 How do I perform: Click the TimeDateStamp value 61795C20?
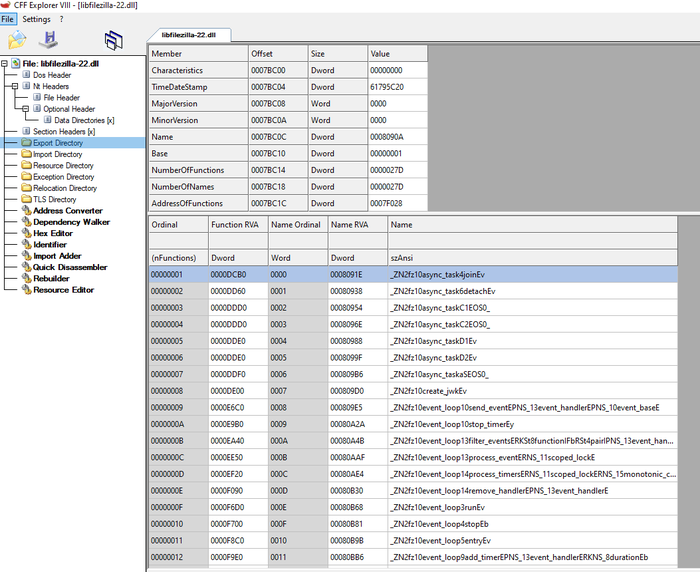pos(397,87)
